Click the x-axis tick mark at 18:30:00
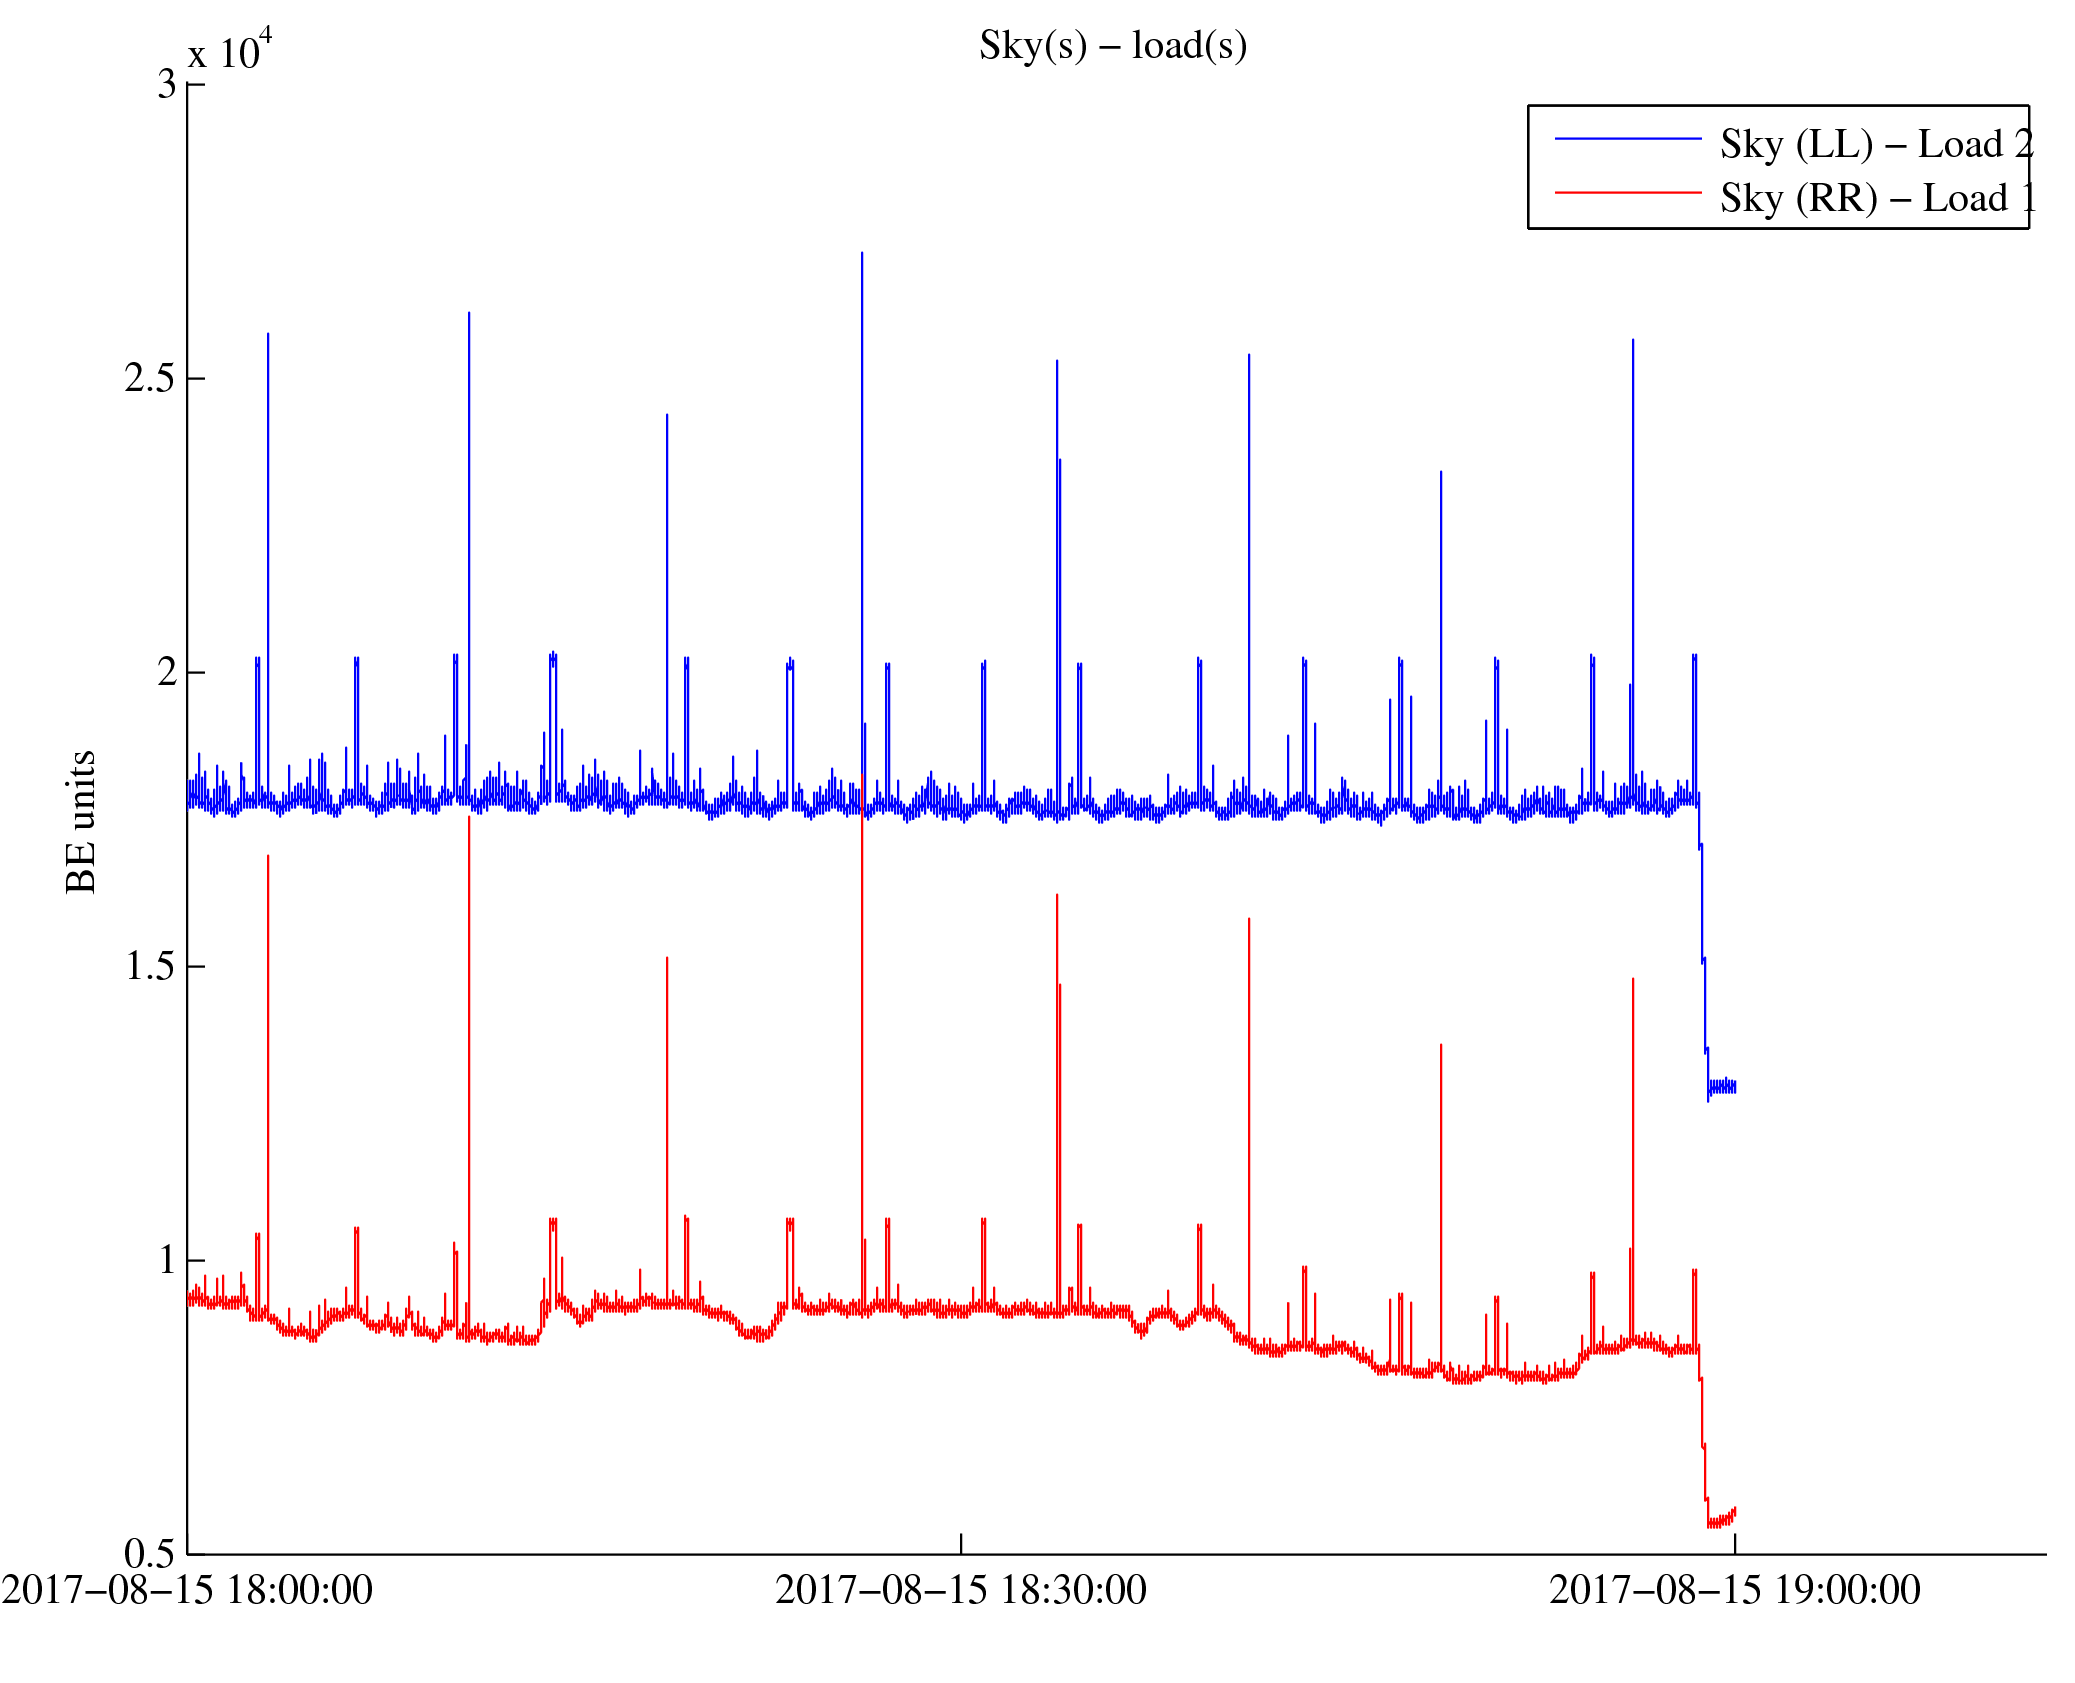Image resolution: width=2075 pixels, height=1683 pixels. (x=961, y=1544)
